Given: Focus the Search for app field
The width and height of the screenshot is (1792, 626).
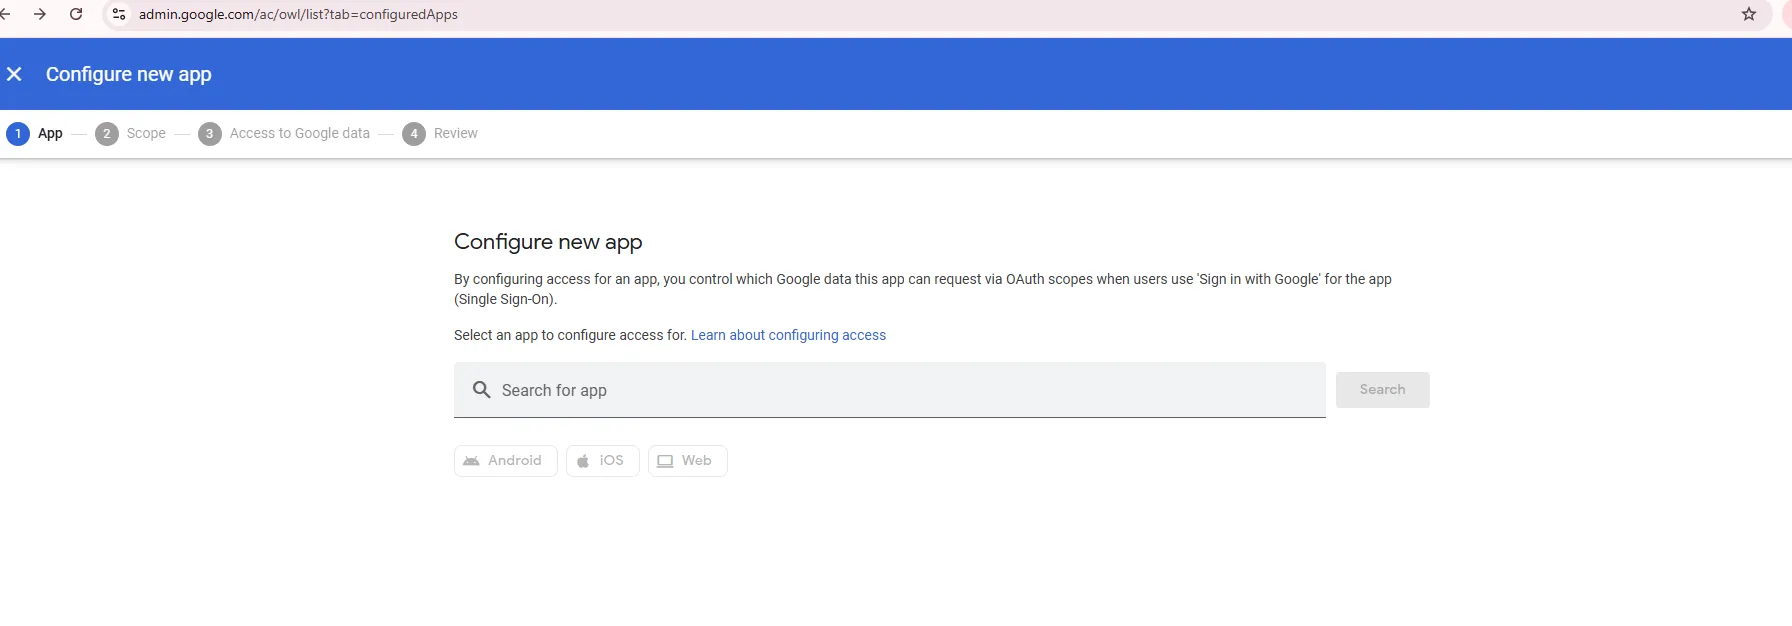Looking at the screenshot, I should (x=889, y=390).
